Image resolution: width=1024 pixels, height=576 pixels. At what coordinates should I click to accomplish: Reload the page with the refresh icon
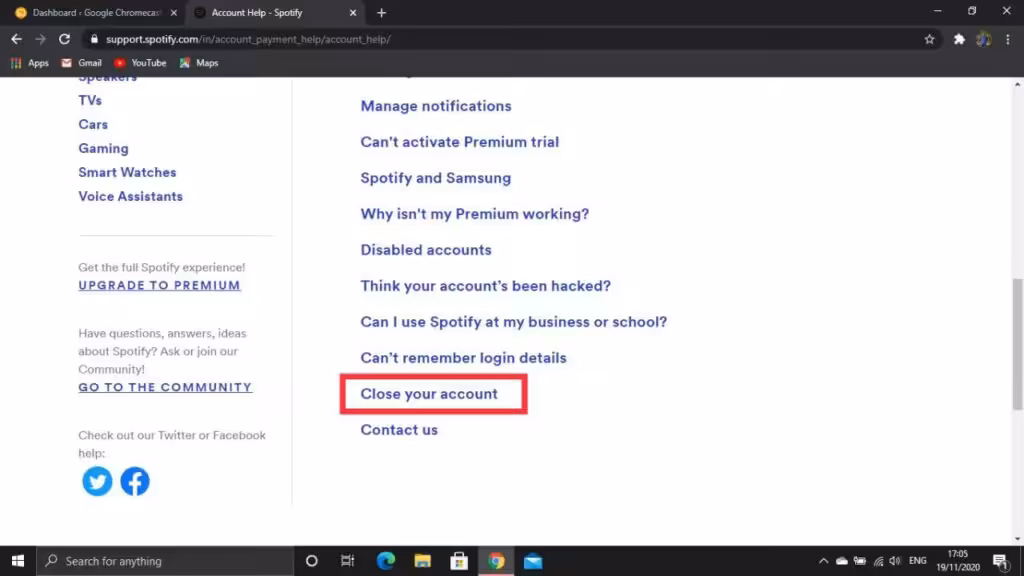(64, 39)
